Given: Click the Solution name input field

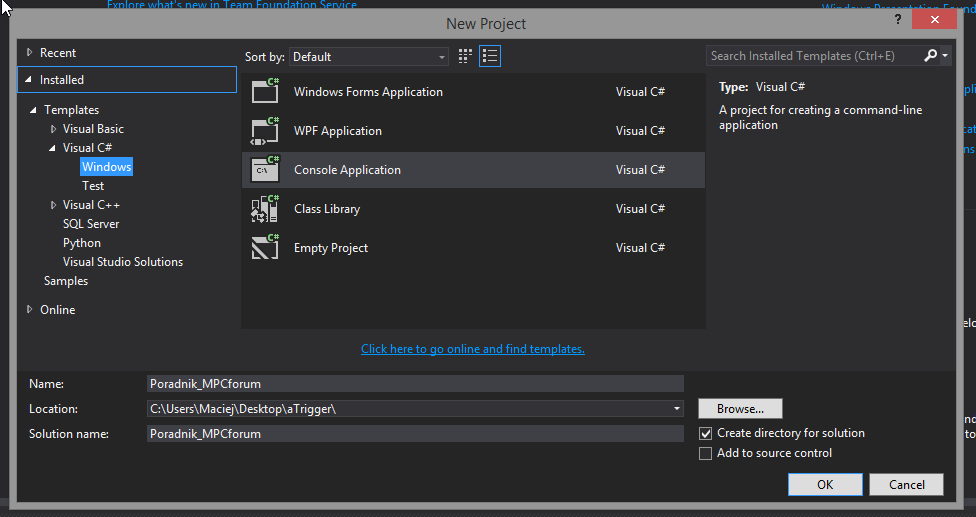Looking at the screenshot, I should point(415,434).
